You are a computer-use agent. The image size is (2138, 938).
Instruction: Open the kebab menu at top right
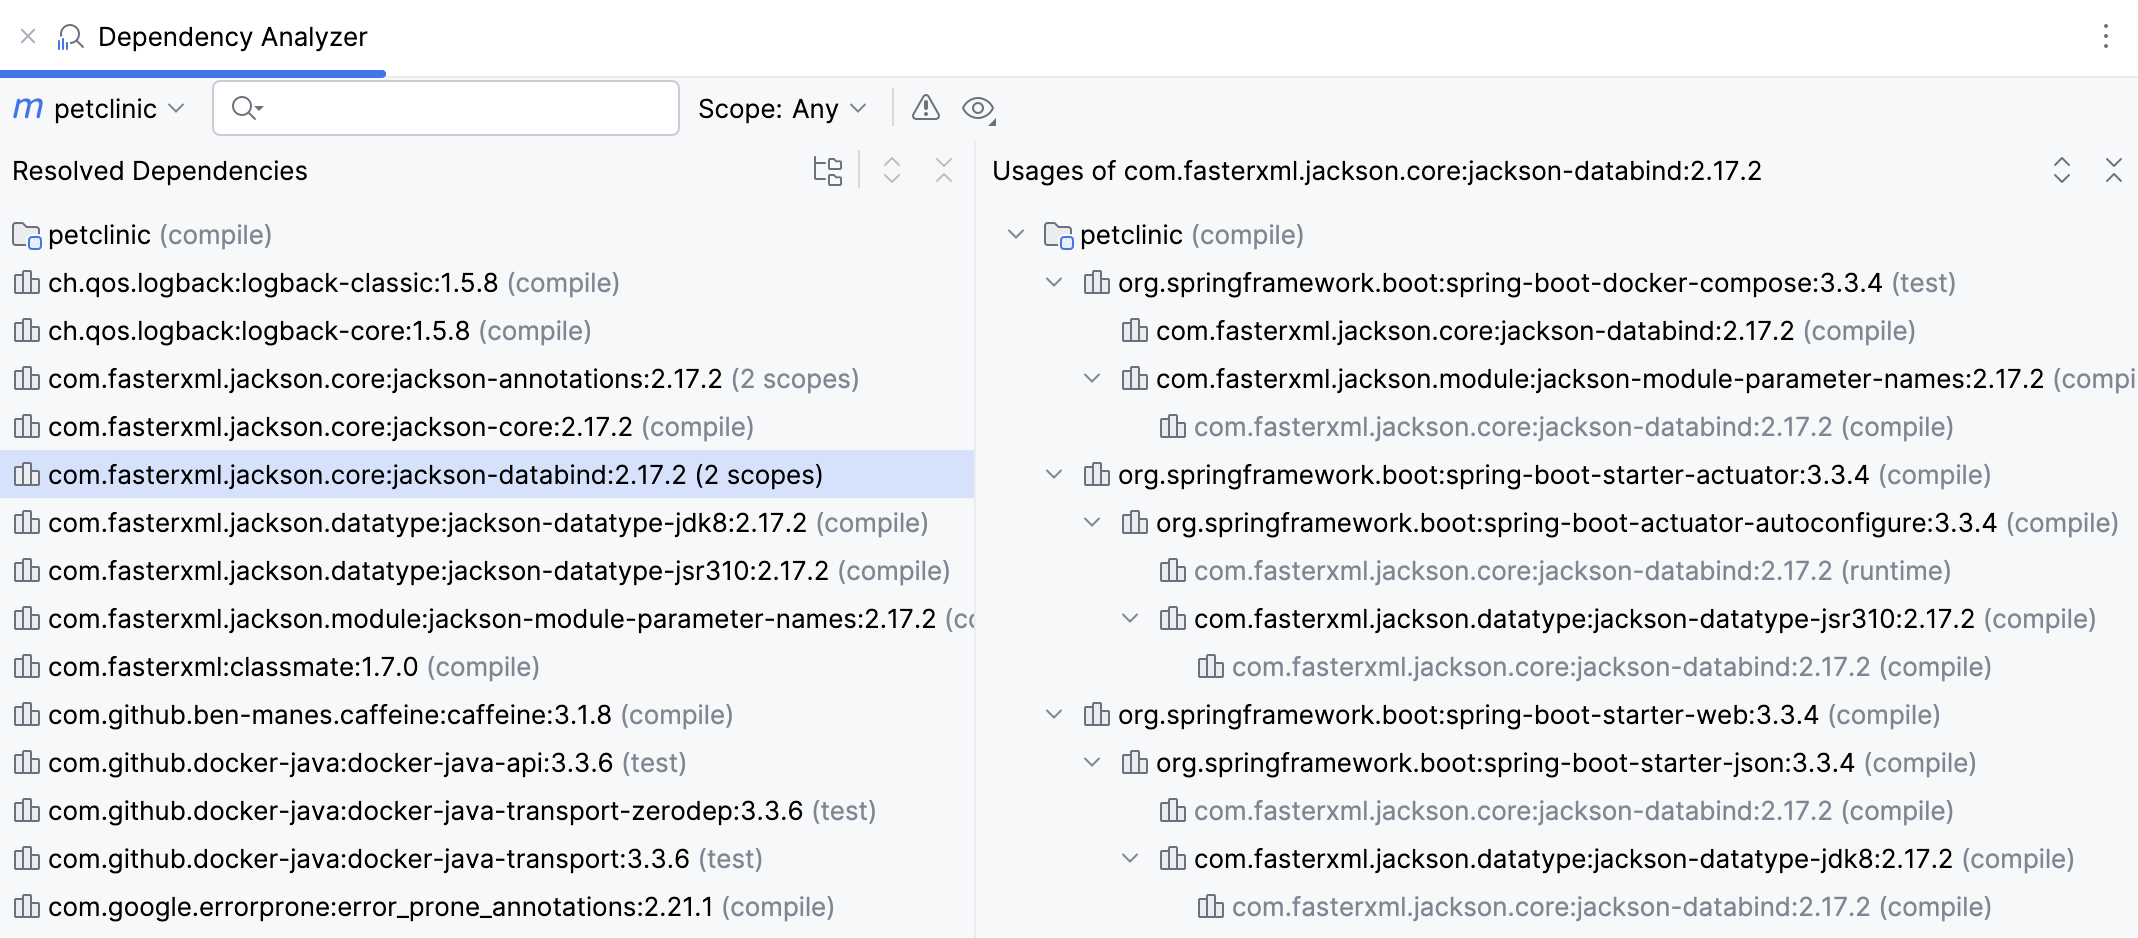pyautogui.click(x=2106, y=36)
